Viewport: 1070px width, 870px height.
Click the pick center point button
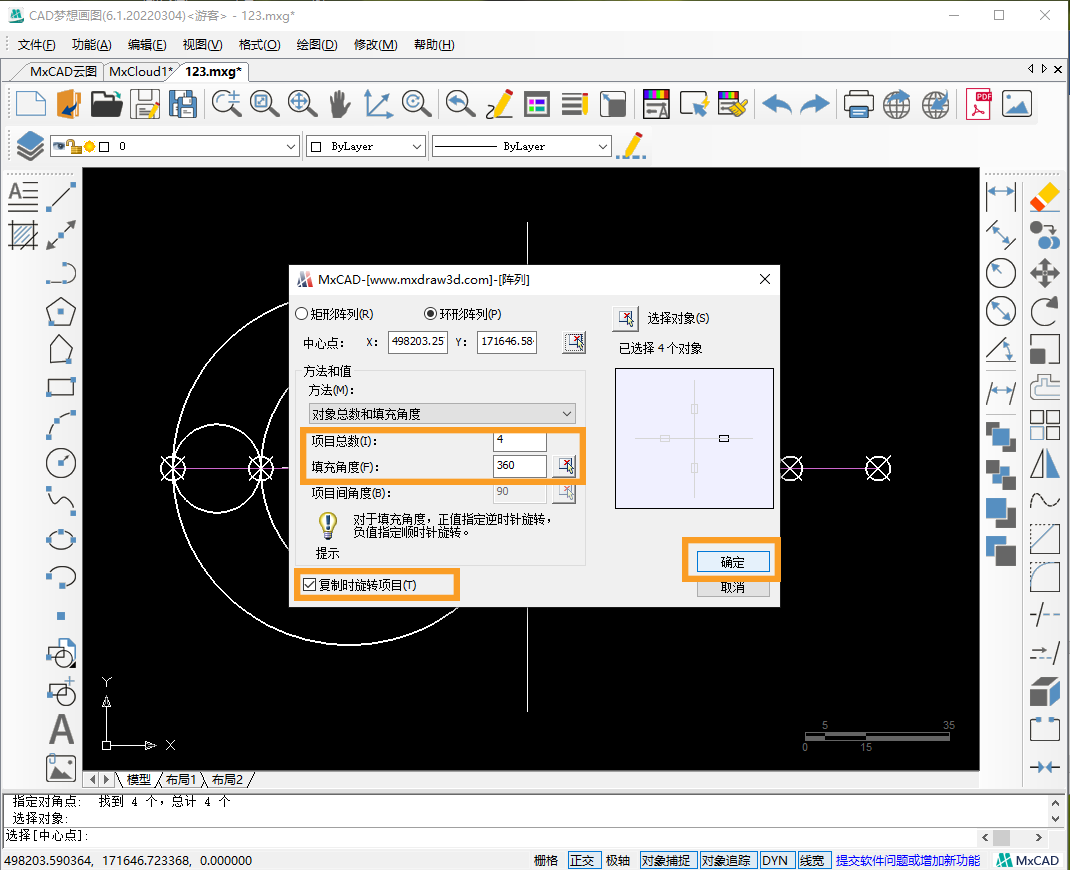[574, 343]
